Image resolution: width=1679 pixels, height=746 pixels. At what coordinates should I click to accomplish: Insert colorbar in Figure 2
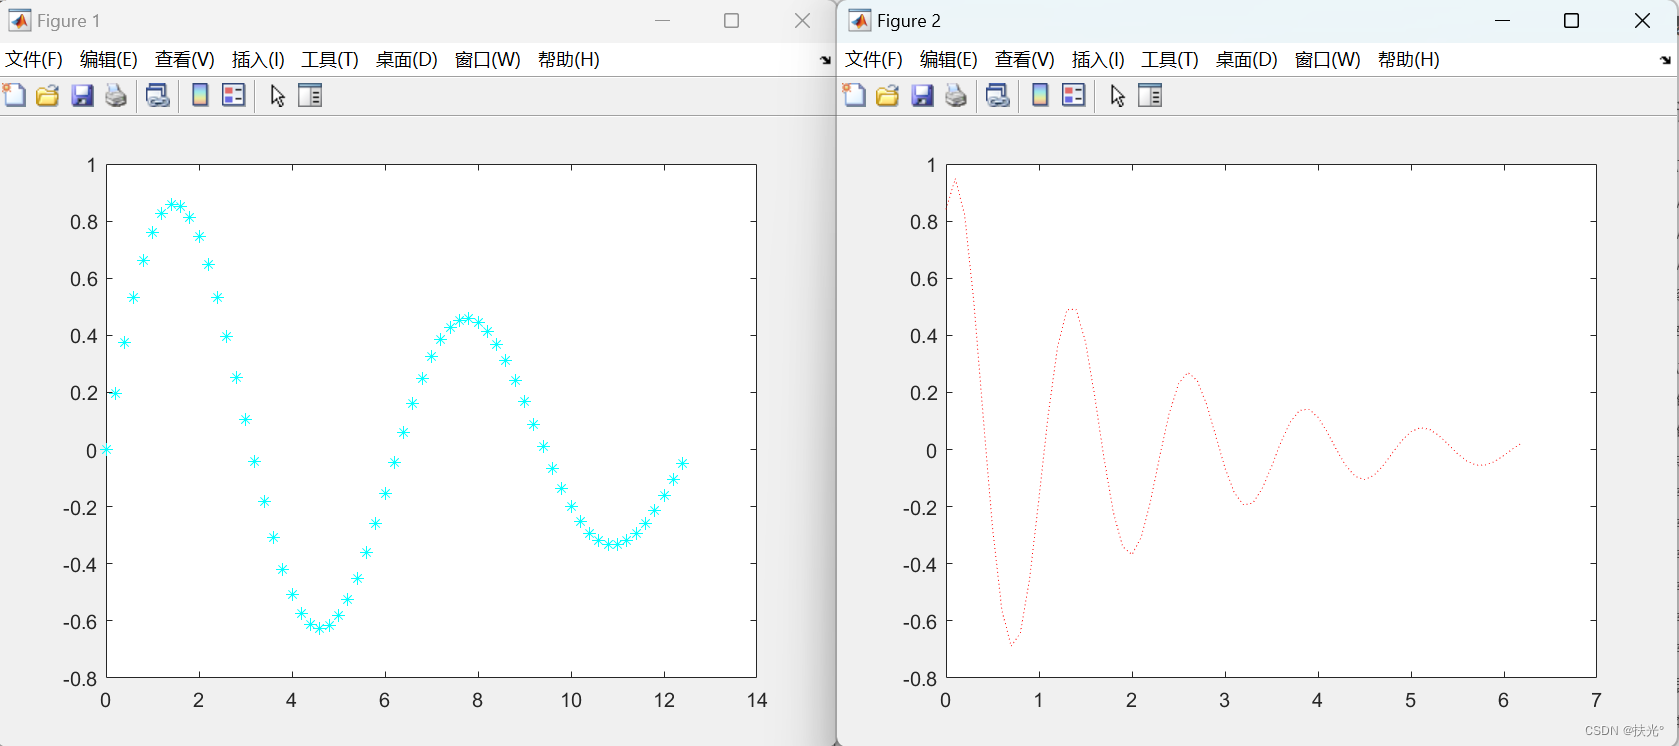click(x=1040, y=95)
